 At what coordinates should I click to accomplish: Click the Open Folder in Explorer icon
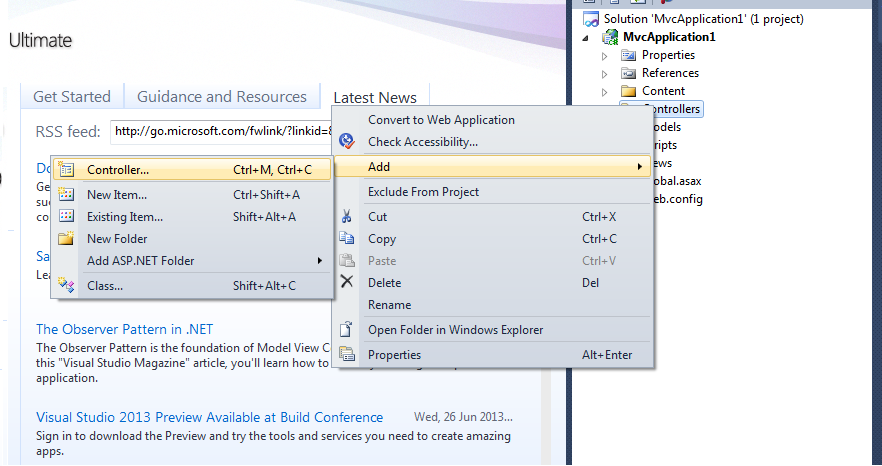point(346,329)
